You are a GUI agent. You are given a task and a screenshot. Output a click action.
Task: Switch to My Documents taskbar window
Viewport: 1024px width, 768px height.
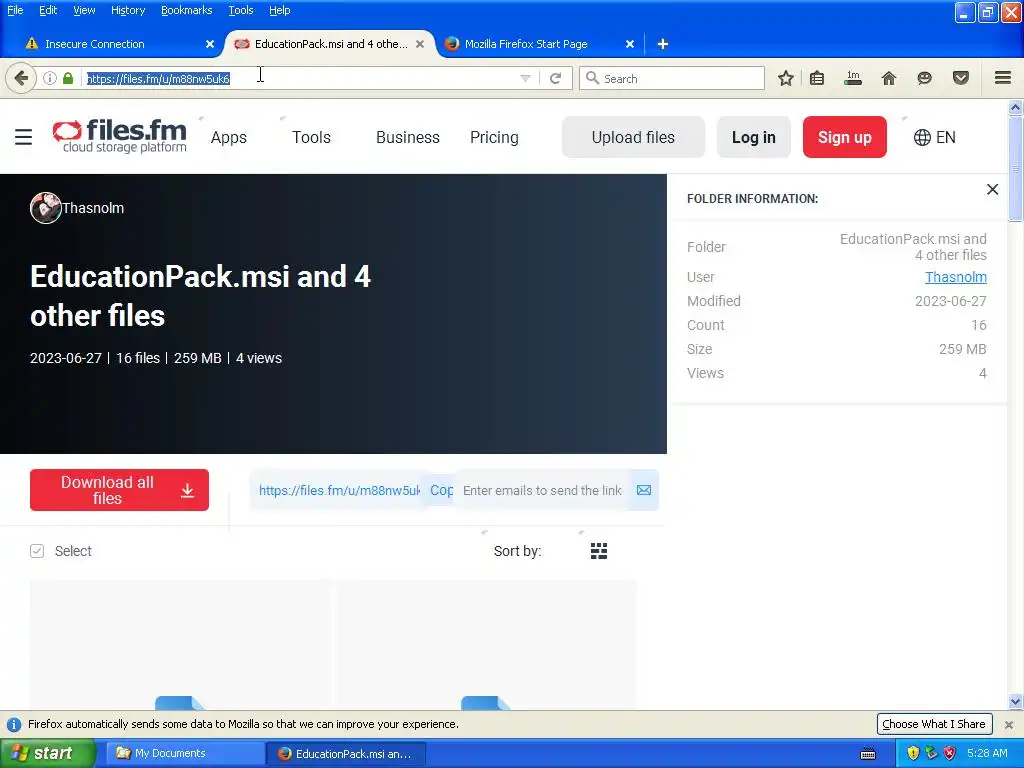[x=185, y=754]
